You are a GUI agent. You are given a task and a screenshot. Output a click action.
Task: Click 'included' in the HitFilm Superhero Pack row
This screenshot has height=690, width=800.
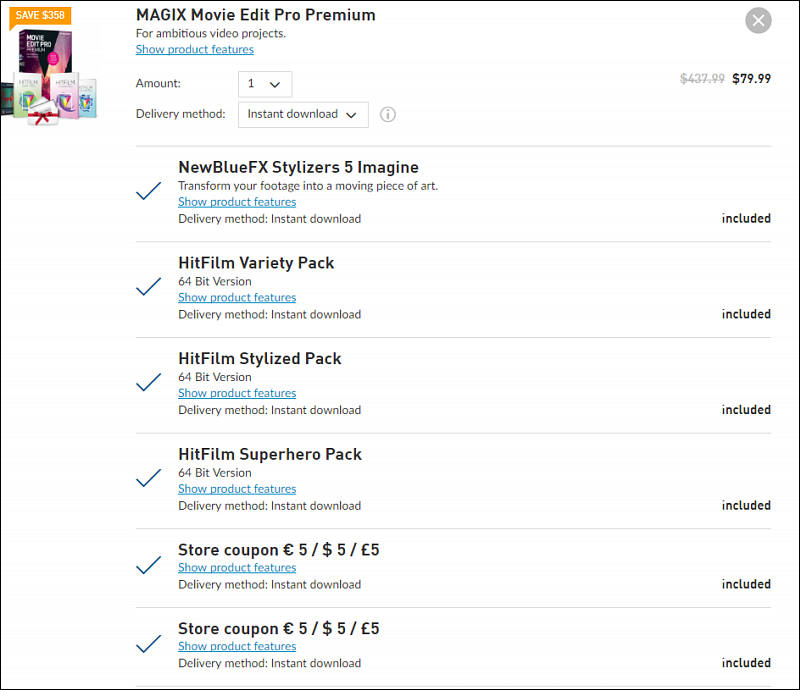click(x=746, y=505)
